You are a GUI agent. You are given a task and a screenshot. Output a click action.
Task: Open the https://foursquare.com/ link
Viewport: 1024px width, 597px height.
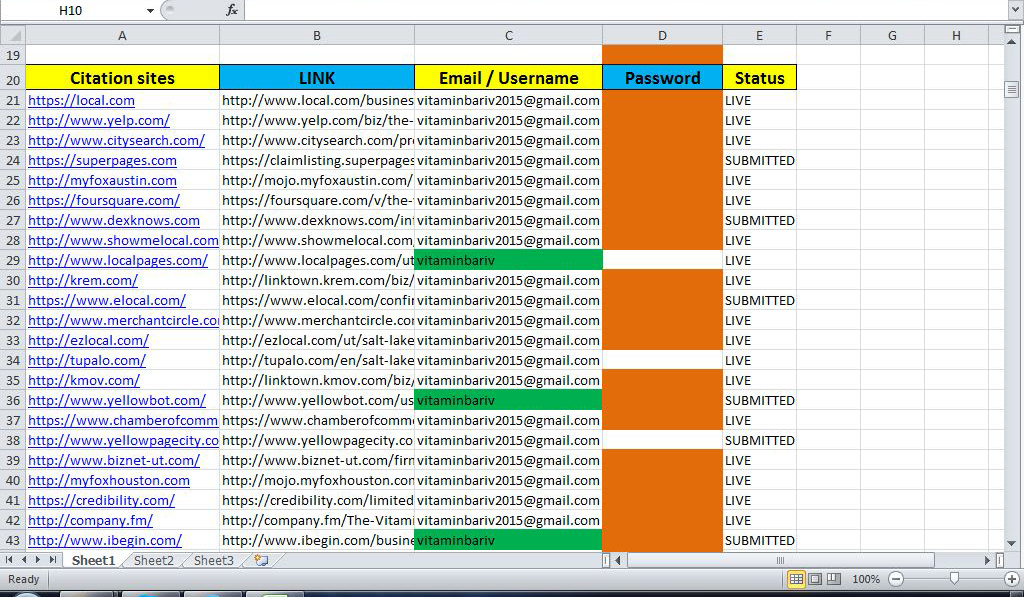104,201
